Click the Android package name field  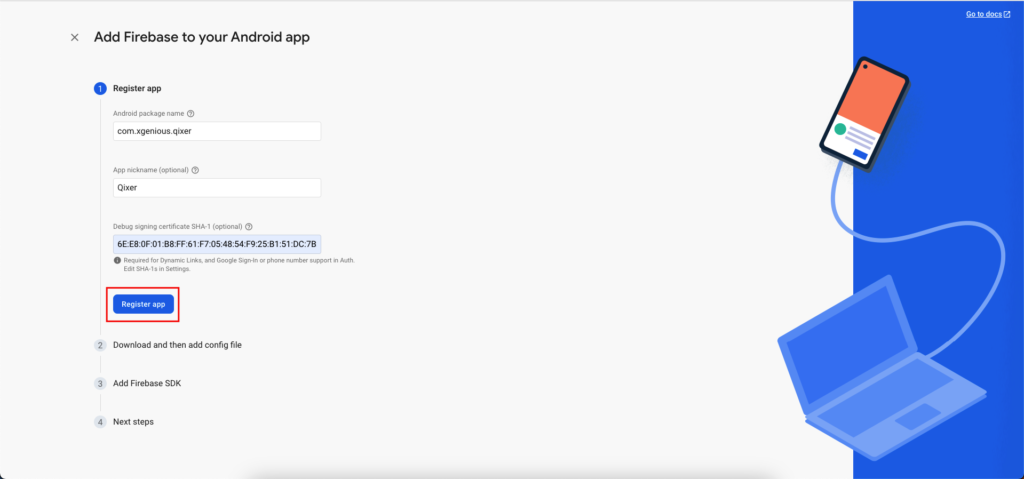coord(217,131)
